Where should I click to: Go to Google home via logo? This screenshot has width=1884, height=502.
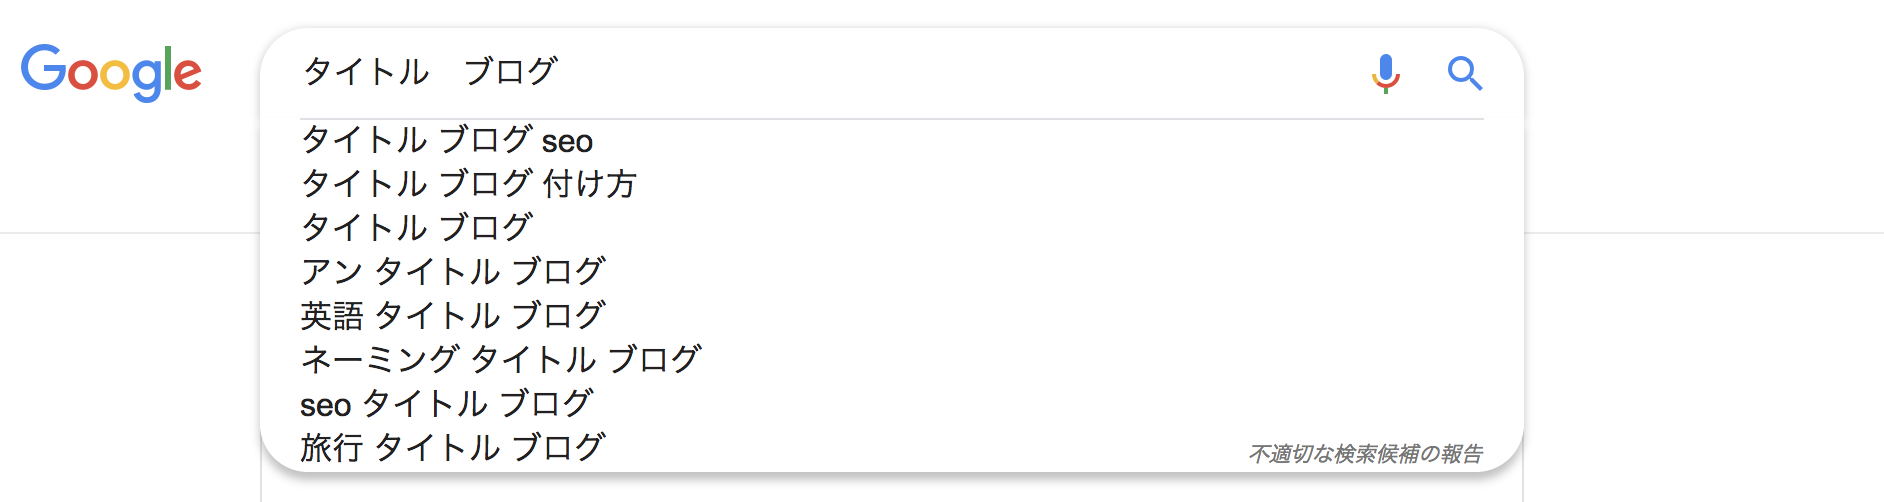tap(111, 72)
